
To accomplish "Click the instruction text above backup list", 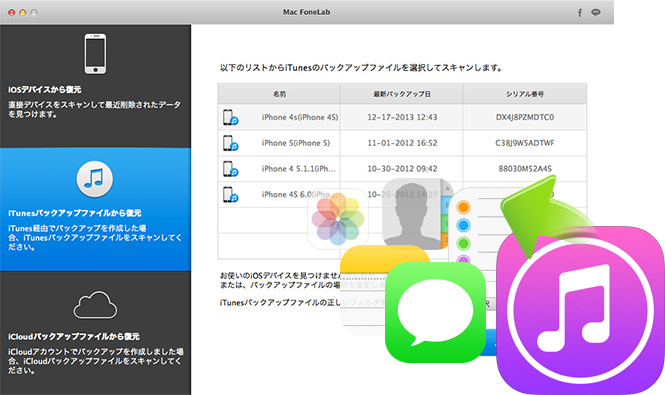I will (x=361, y=68).
